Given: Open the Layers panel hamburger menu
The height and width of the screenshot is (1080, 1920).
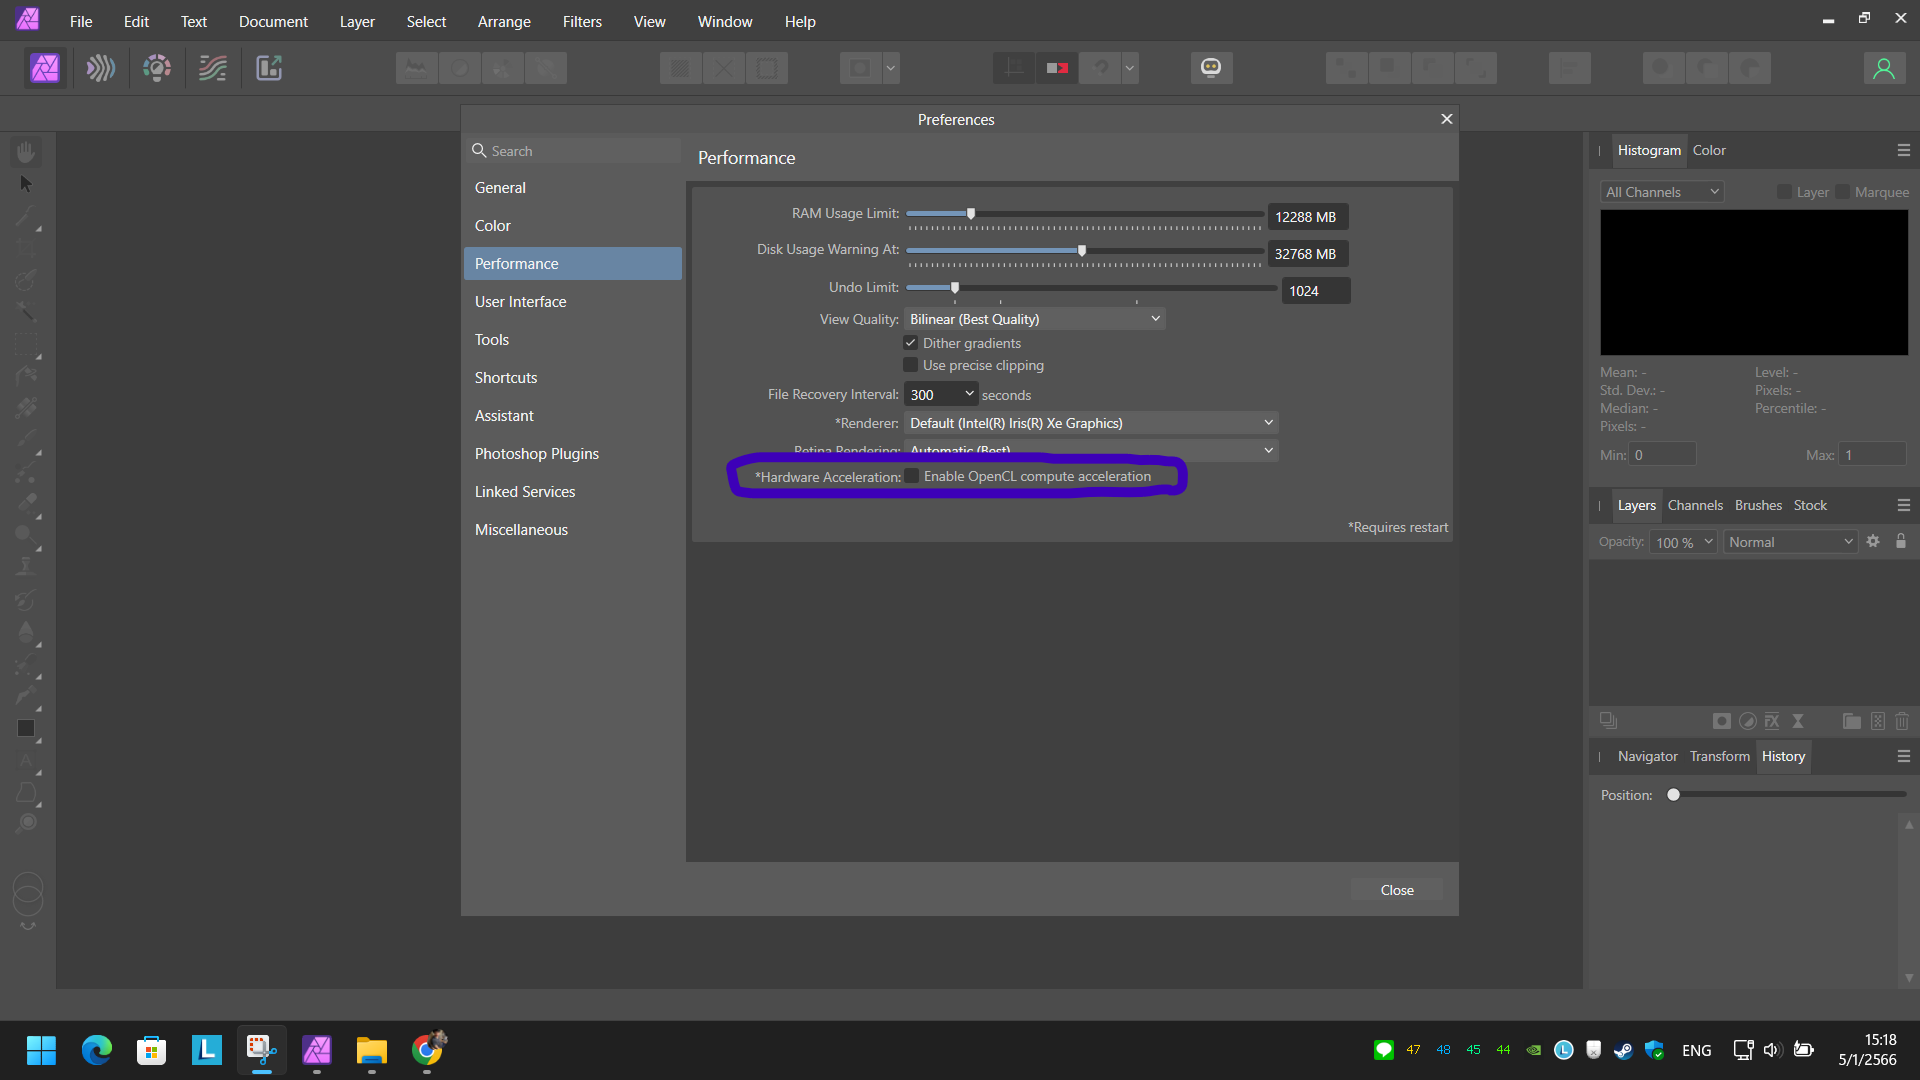Looking at the screenshot, I should click(x=1904, y=505).
